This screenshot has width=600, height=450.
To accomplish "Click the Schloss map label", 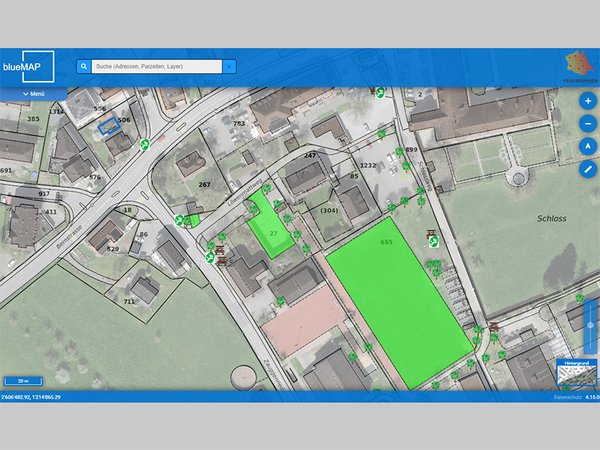I will [x=551, y=218].
